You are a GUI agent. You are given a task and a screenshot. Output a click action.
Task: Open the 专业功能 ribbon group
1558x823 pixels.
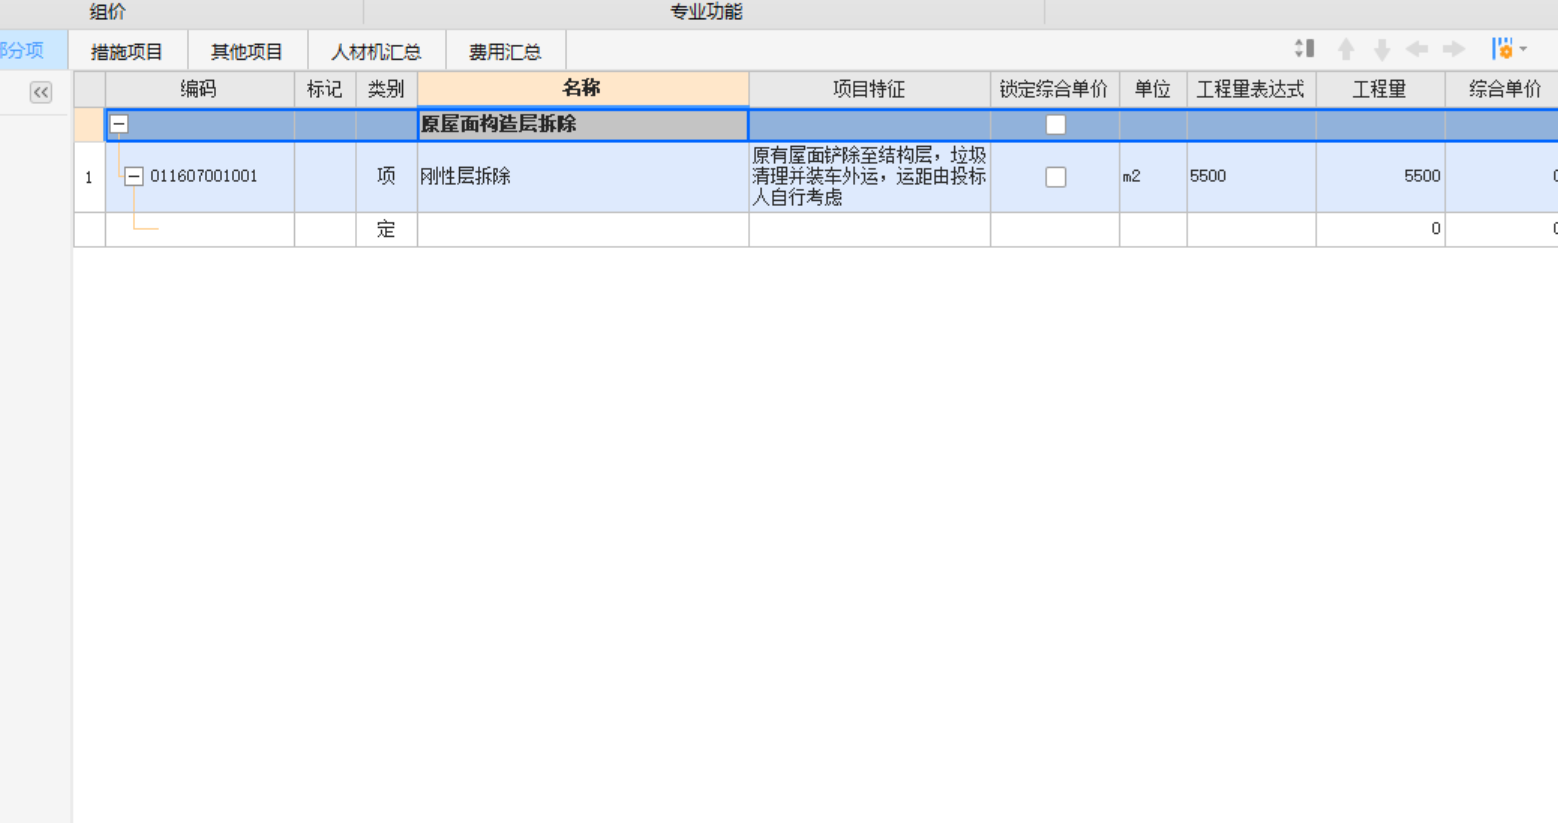(x=706, y=12)
